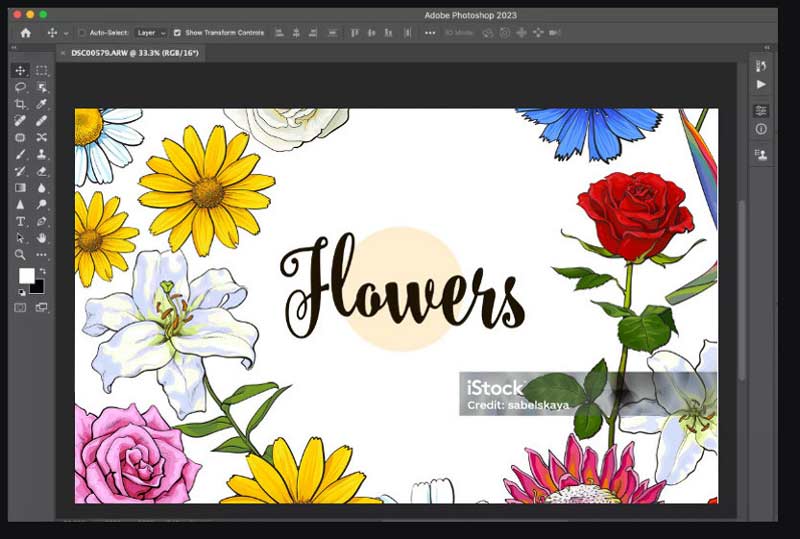Screen dimensions: 800x539
Task: Align bottom edges in options bar
Action: click(x=388, y=33)
